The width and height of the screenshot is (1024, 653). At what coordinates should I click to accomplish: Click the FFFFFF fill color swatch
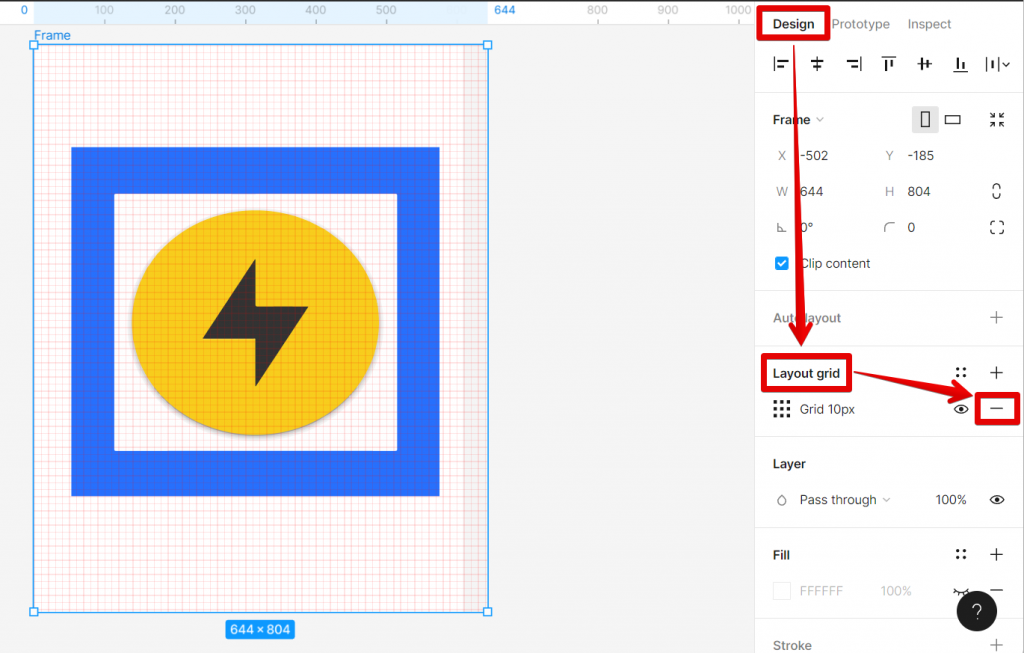[x=781, y=591]
